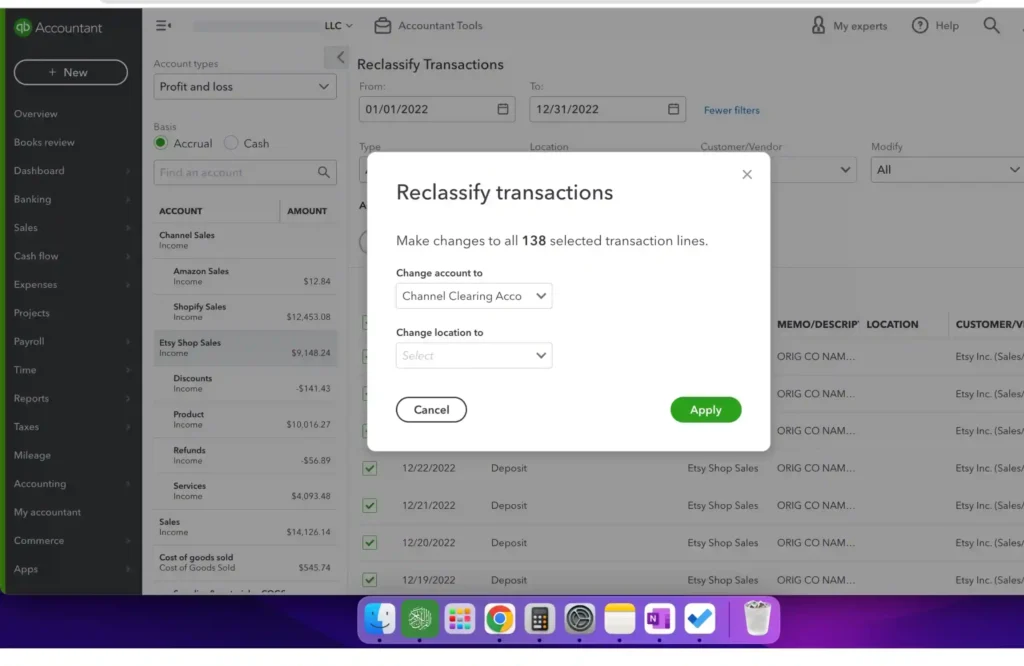This screenshot has height=666, width=1024.
Task: Select the Shopify Sales account row
Action: [x=246, y=312]
